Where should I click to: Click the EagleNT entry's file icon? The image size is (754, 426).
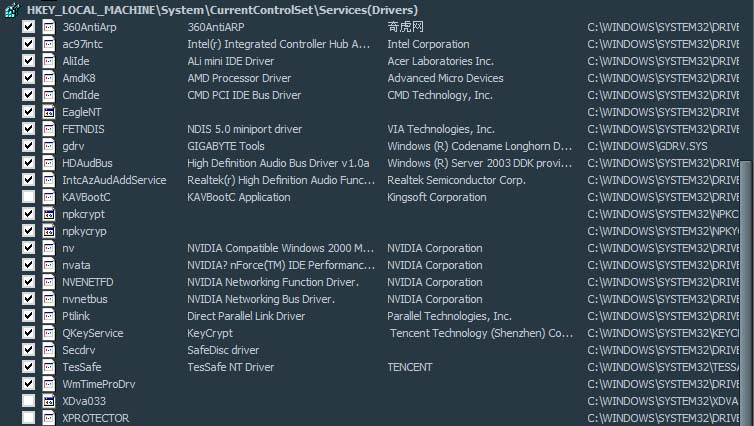click(x=48, y=112)
